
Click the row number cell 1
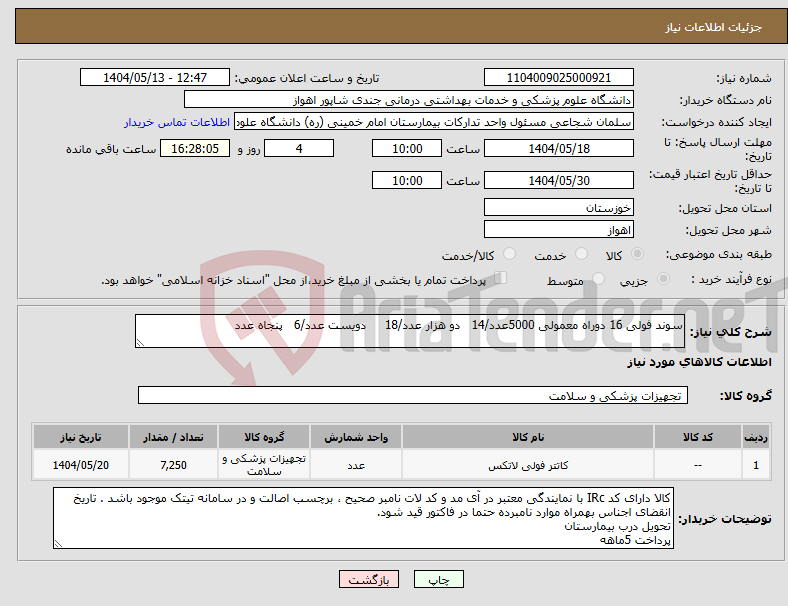755,465
